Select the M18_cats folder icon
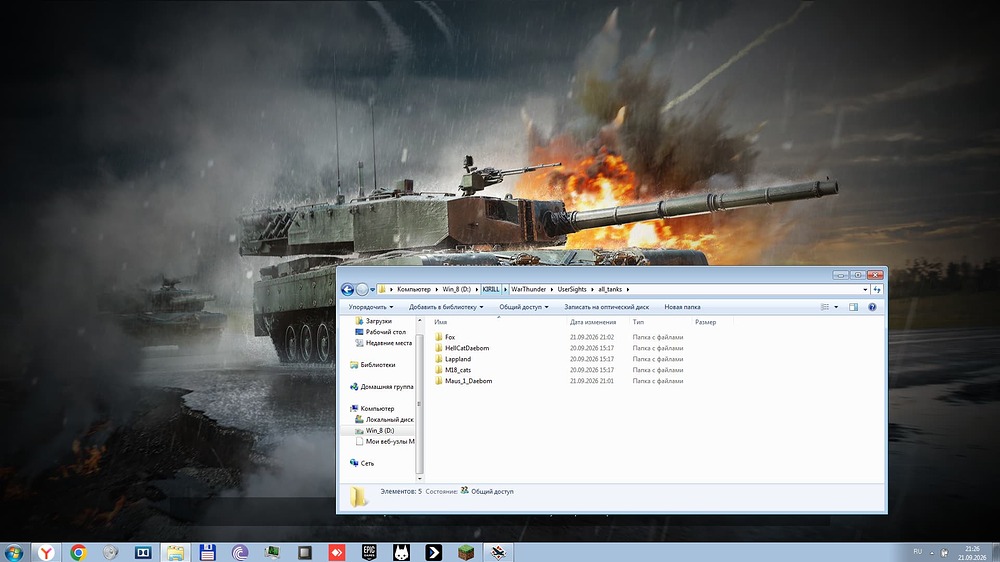Viewport: 1000px width, 562px height. point(438,370)
